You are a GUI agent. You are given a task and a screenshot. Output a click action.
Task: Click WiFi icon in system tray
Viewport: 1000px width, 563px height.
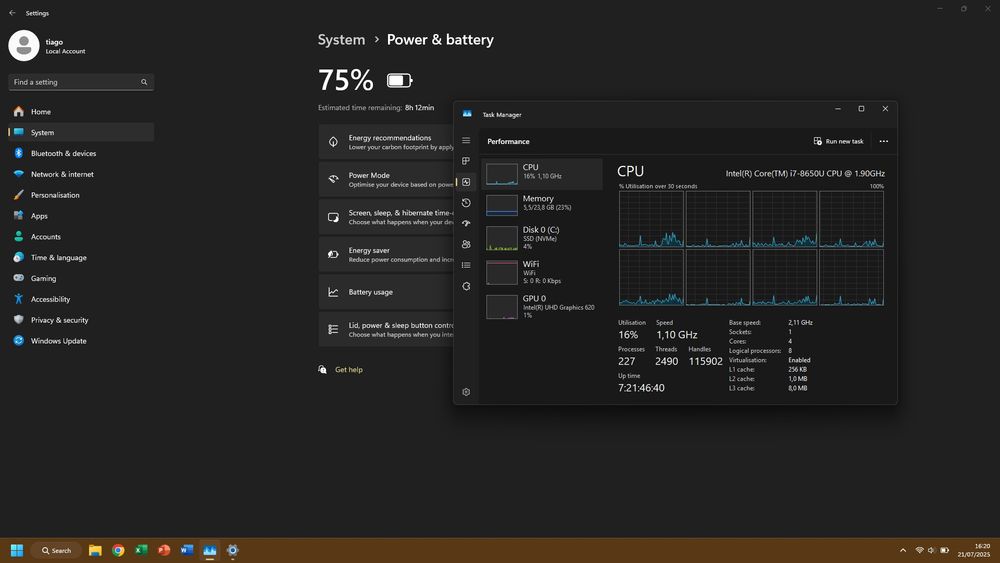point(919,550)
